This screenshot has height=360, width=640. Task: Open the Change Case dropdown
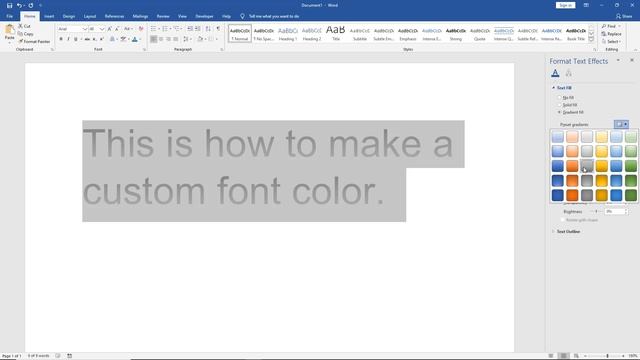[x=128, y=29]
